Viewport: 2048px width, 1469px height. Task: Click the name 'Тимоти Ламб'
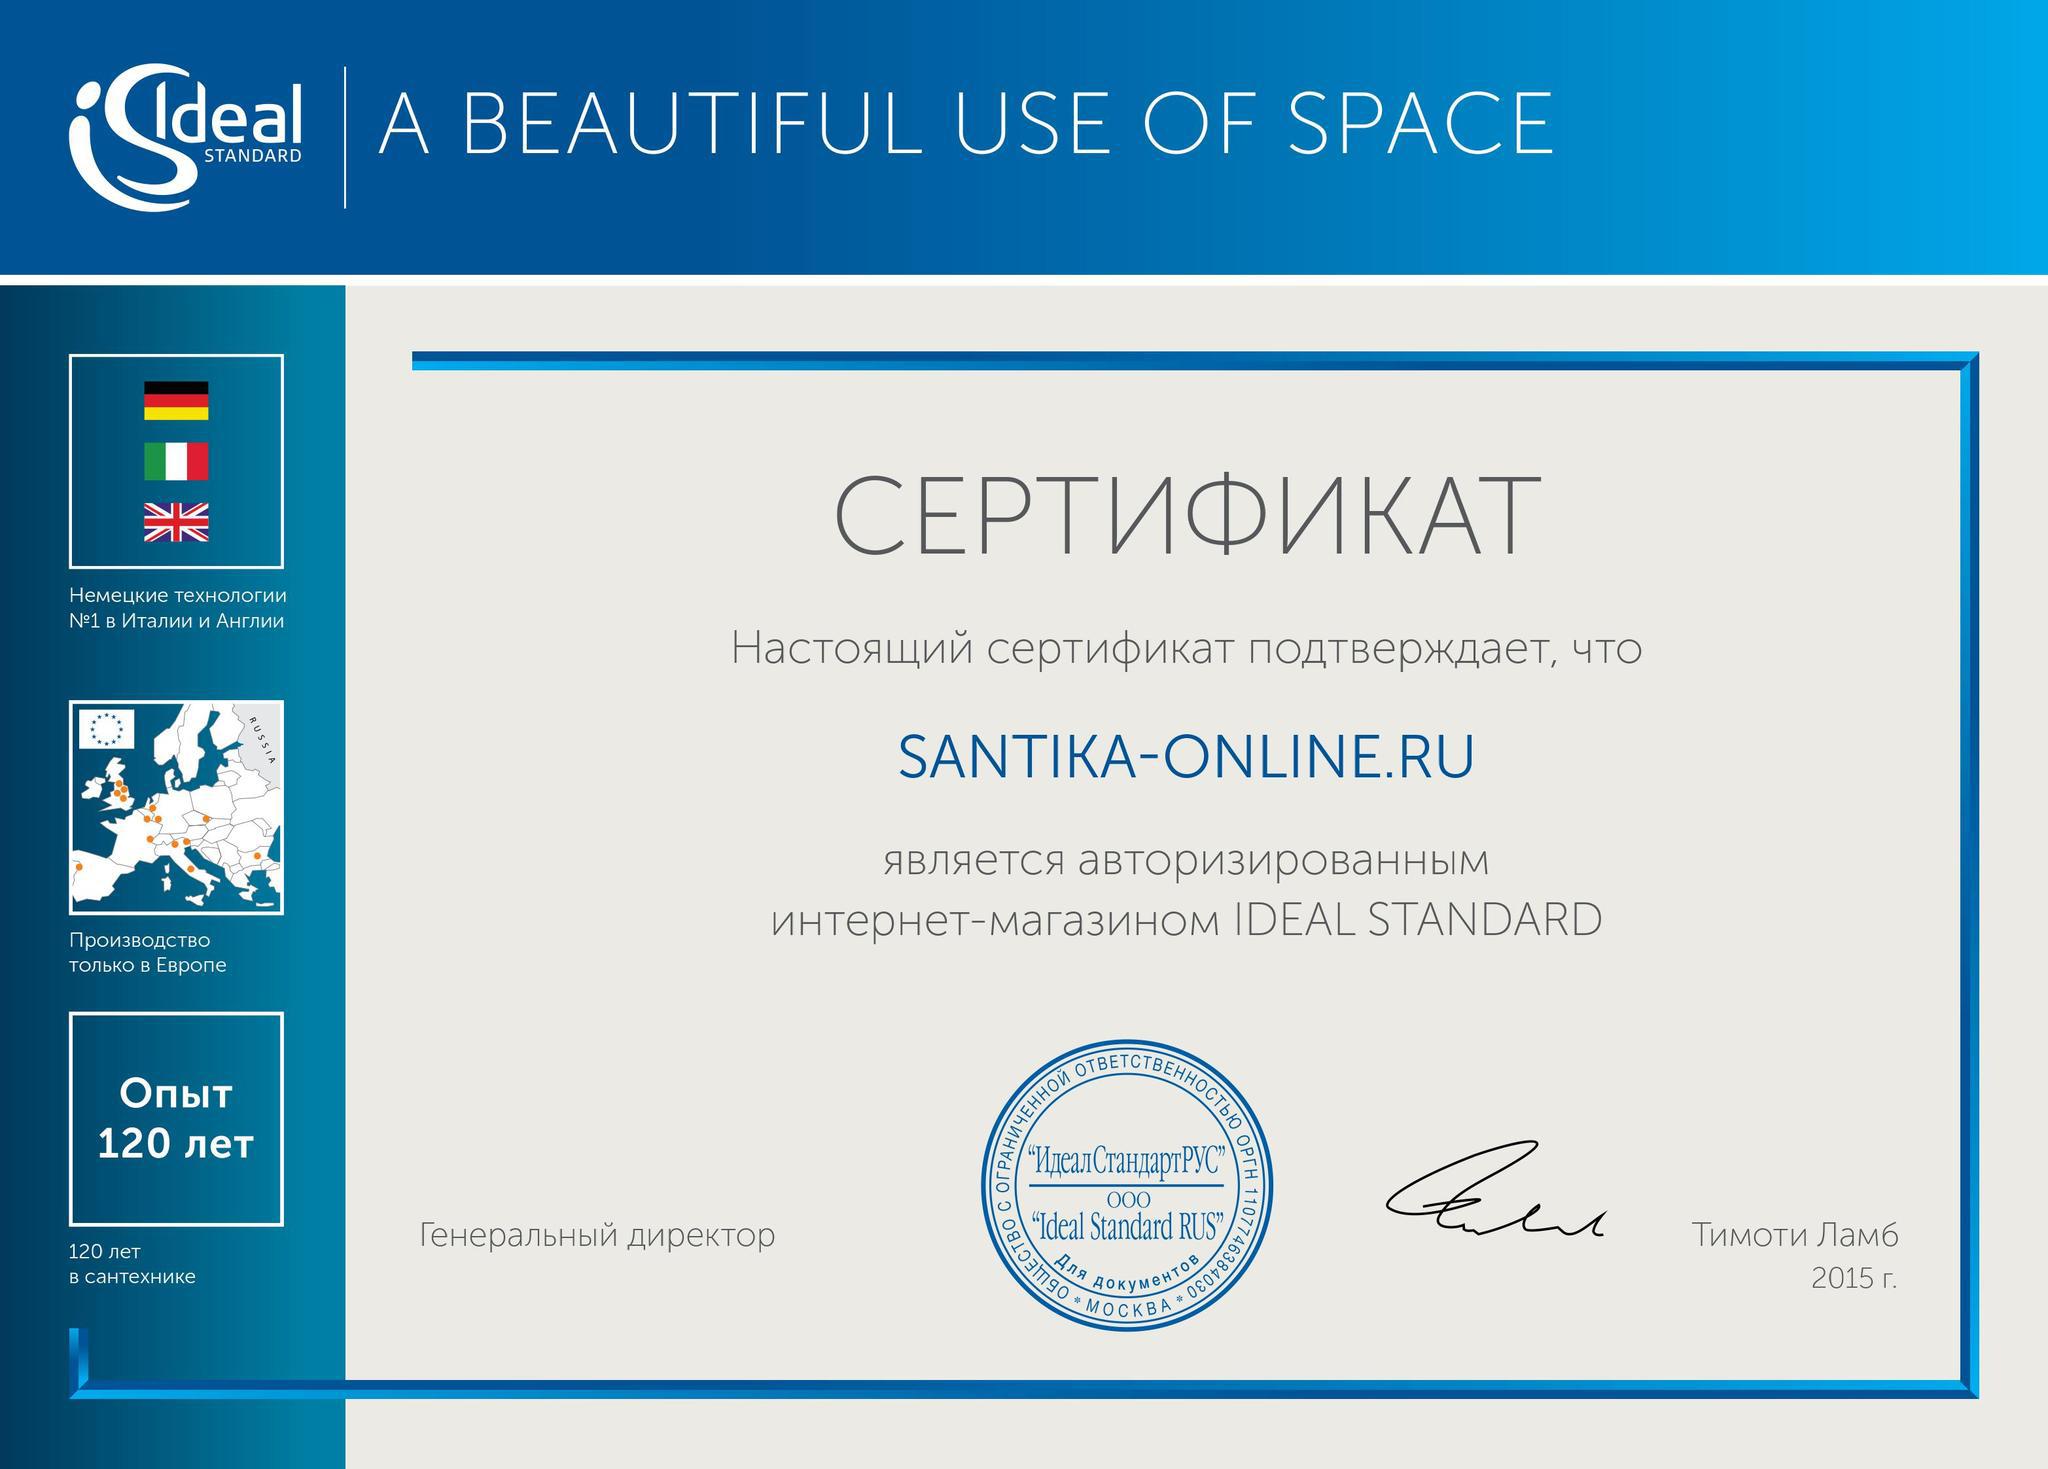1794,1235
